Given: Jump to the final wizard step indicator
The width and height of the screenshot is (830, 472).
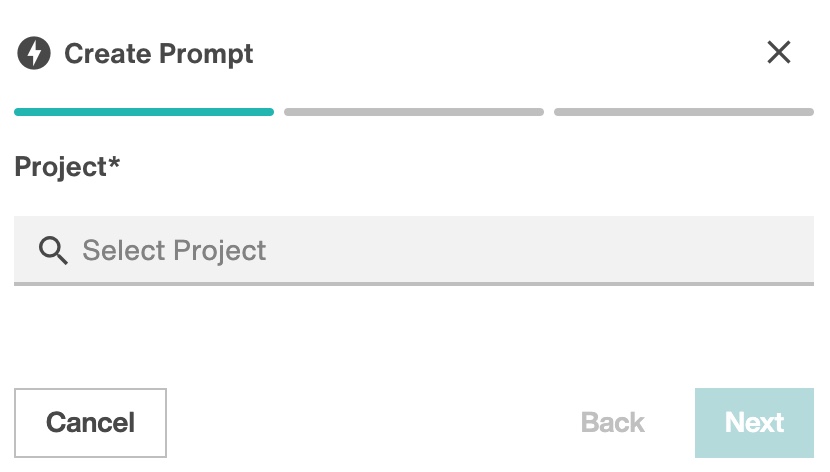Looking at the screenshot, I should click(684, 112).
